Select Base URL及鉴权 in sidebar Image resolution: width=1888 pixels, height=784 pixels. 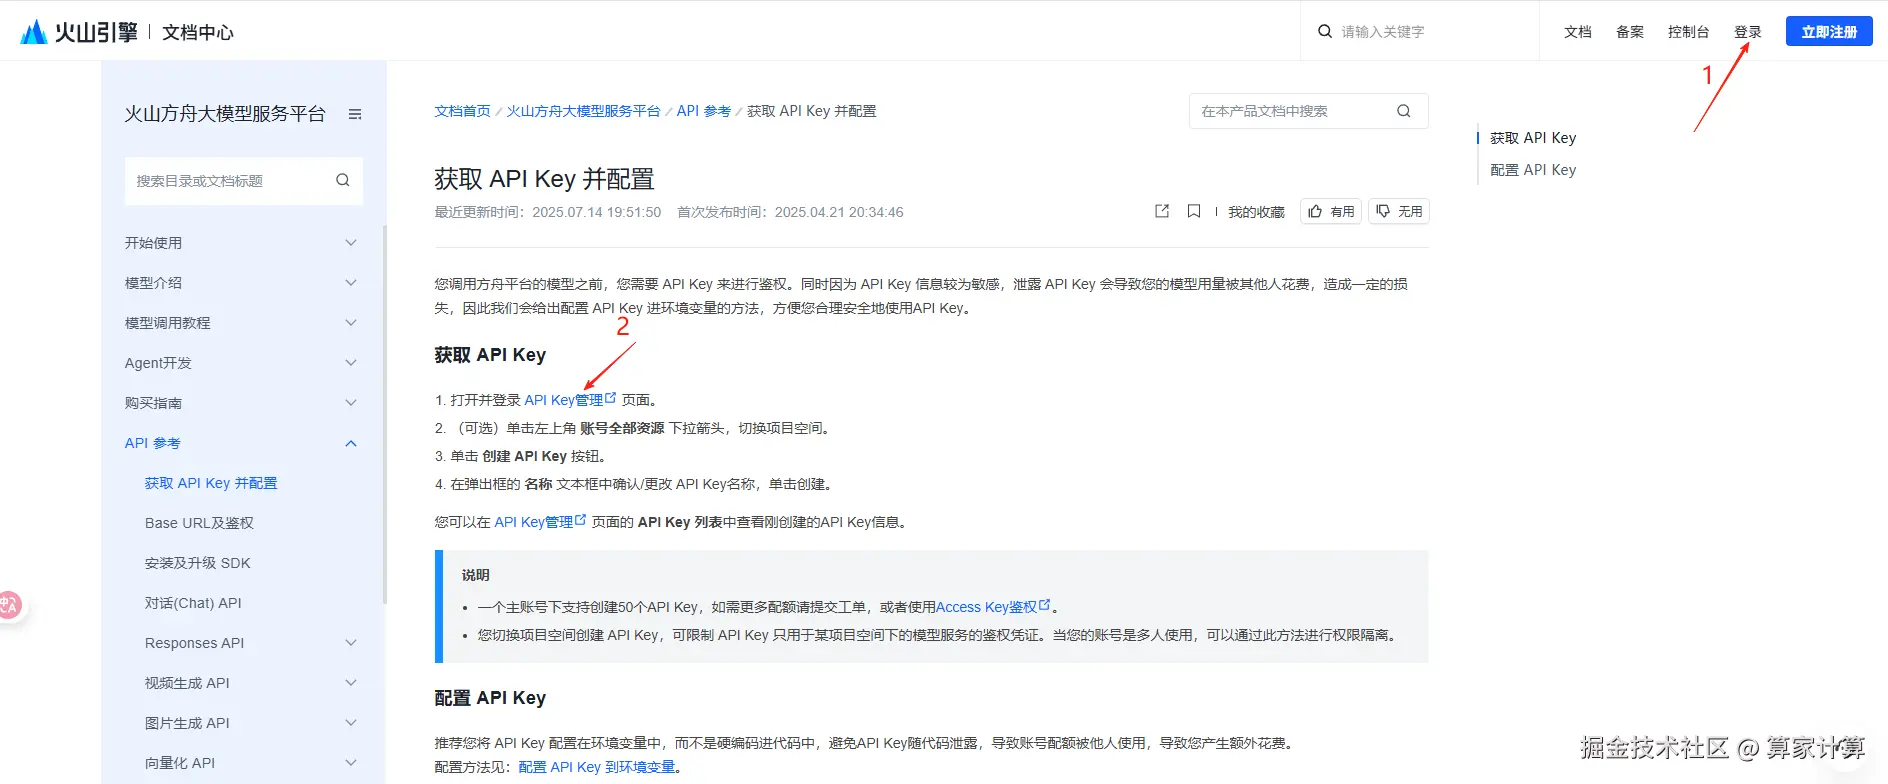[199, 523]
